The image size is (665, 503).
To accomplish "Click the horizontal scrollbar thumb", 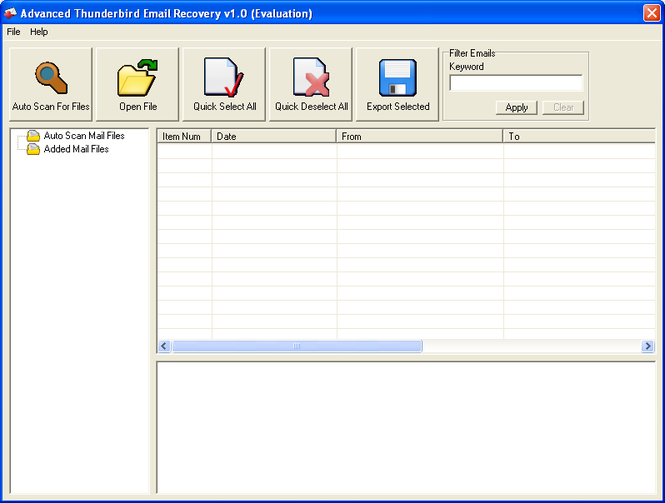I will coord(297,346).
